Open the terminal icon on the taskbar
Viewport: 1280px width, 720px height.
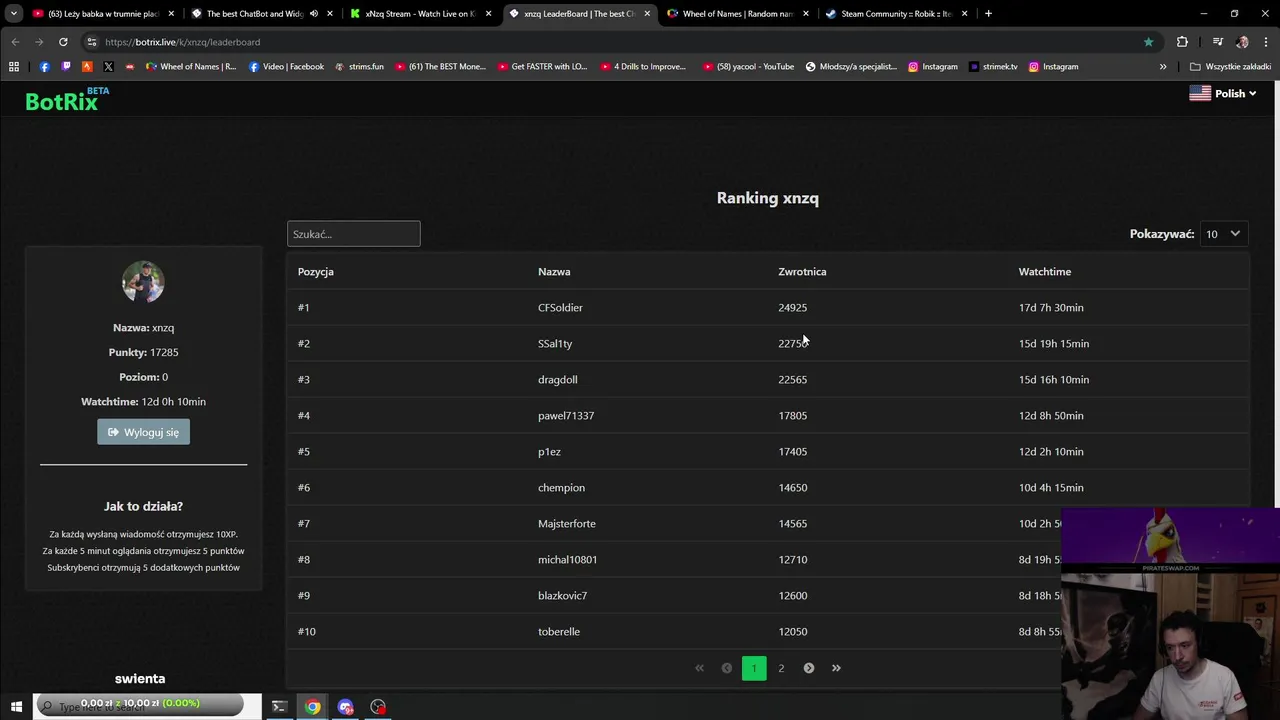pyautogui.click(x=279, y=707)
